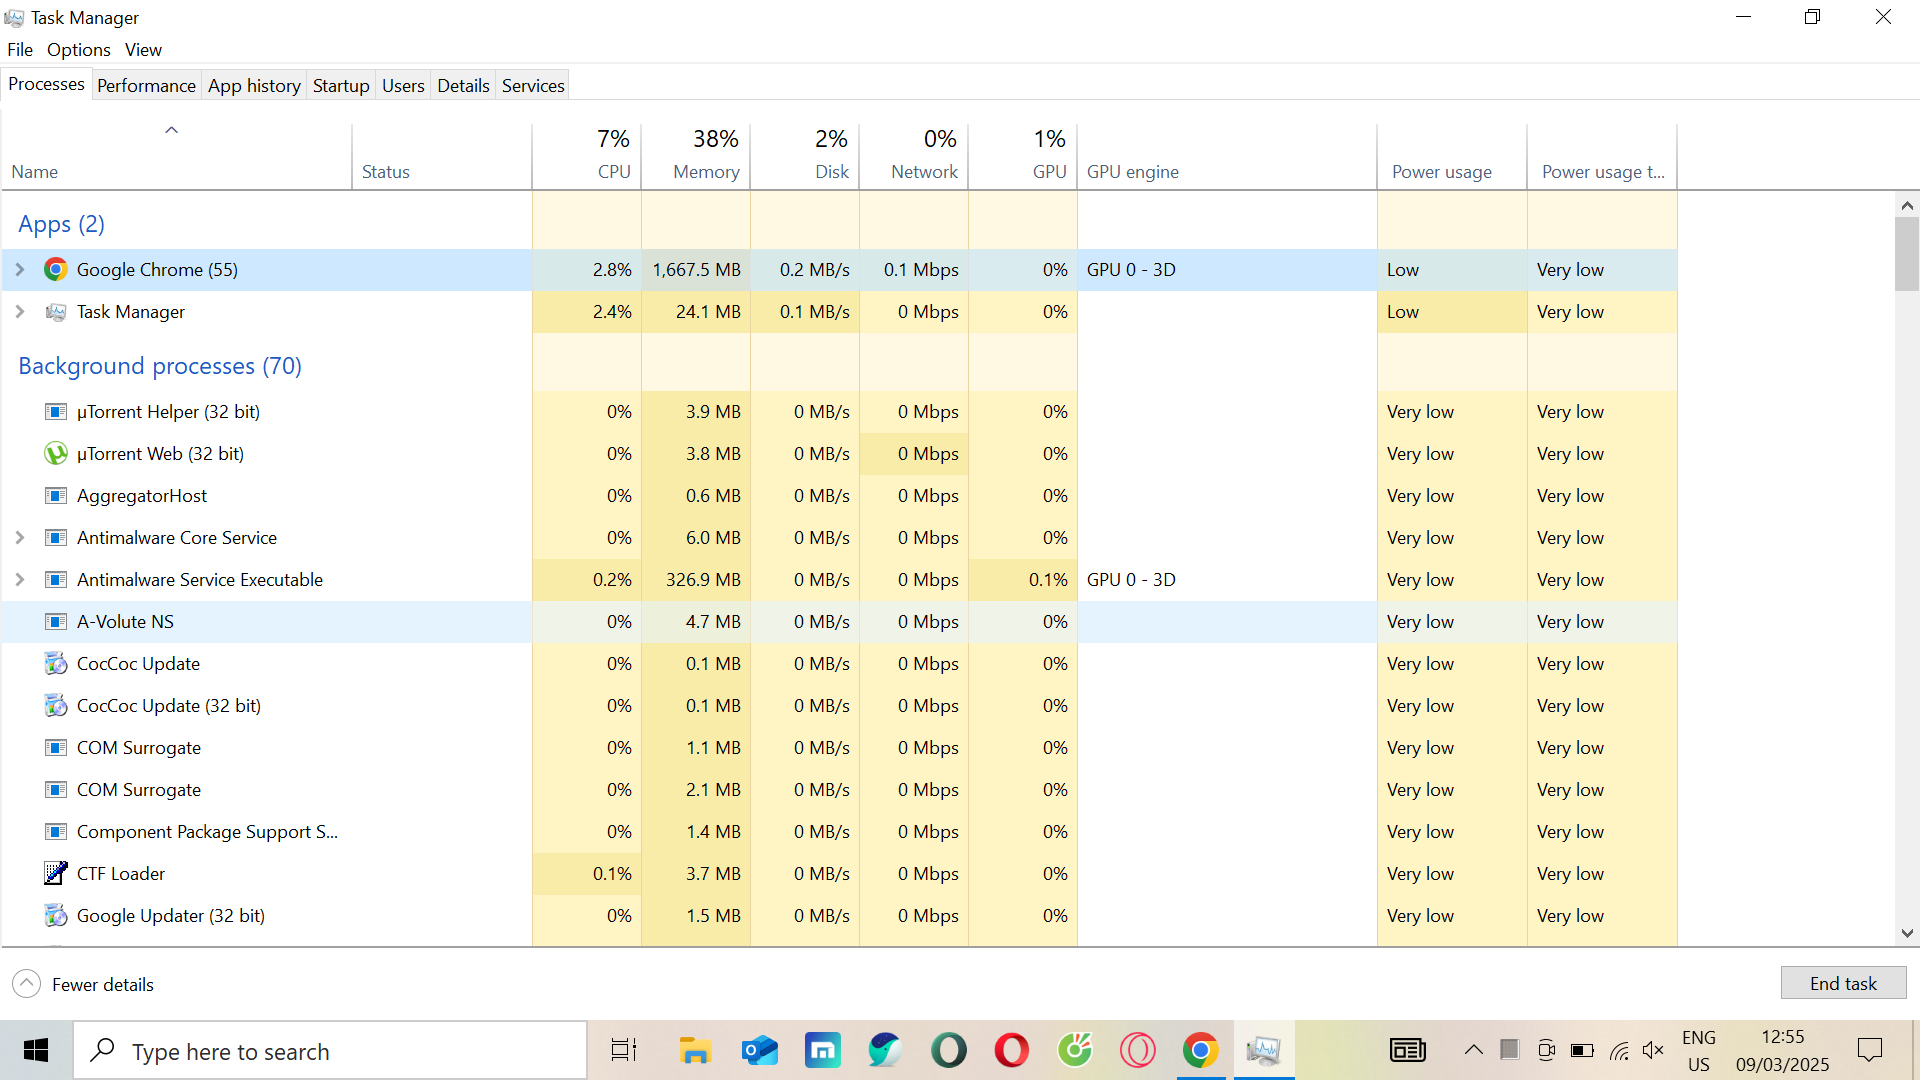1920x1080 pixels.
Task: Open the Options menu
Action: [79, 50]
